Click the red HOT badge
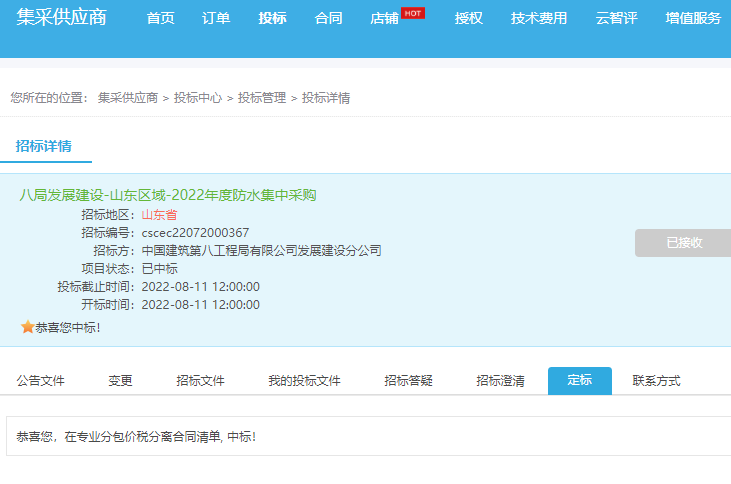Image resolution: width=731 pixels, height=484 pixels. coord(413,14)
